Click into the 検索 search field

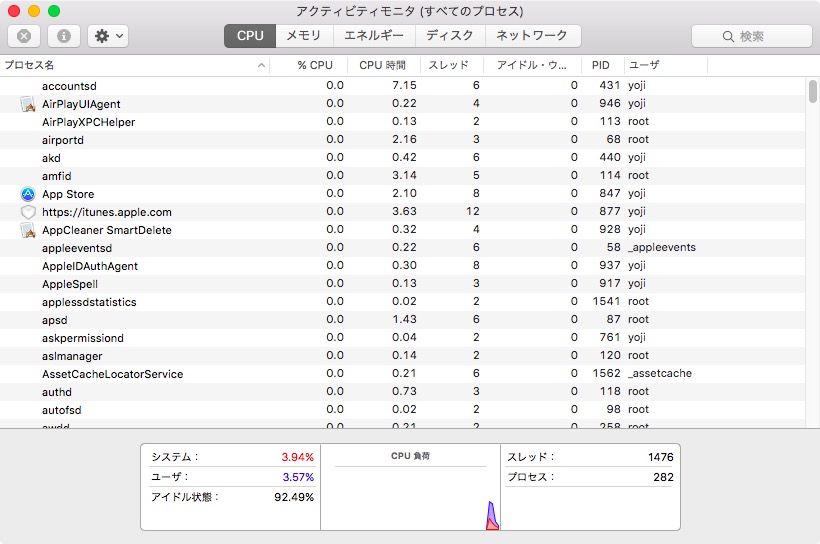(x=751, y=36)
